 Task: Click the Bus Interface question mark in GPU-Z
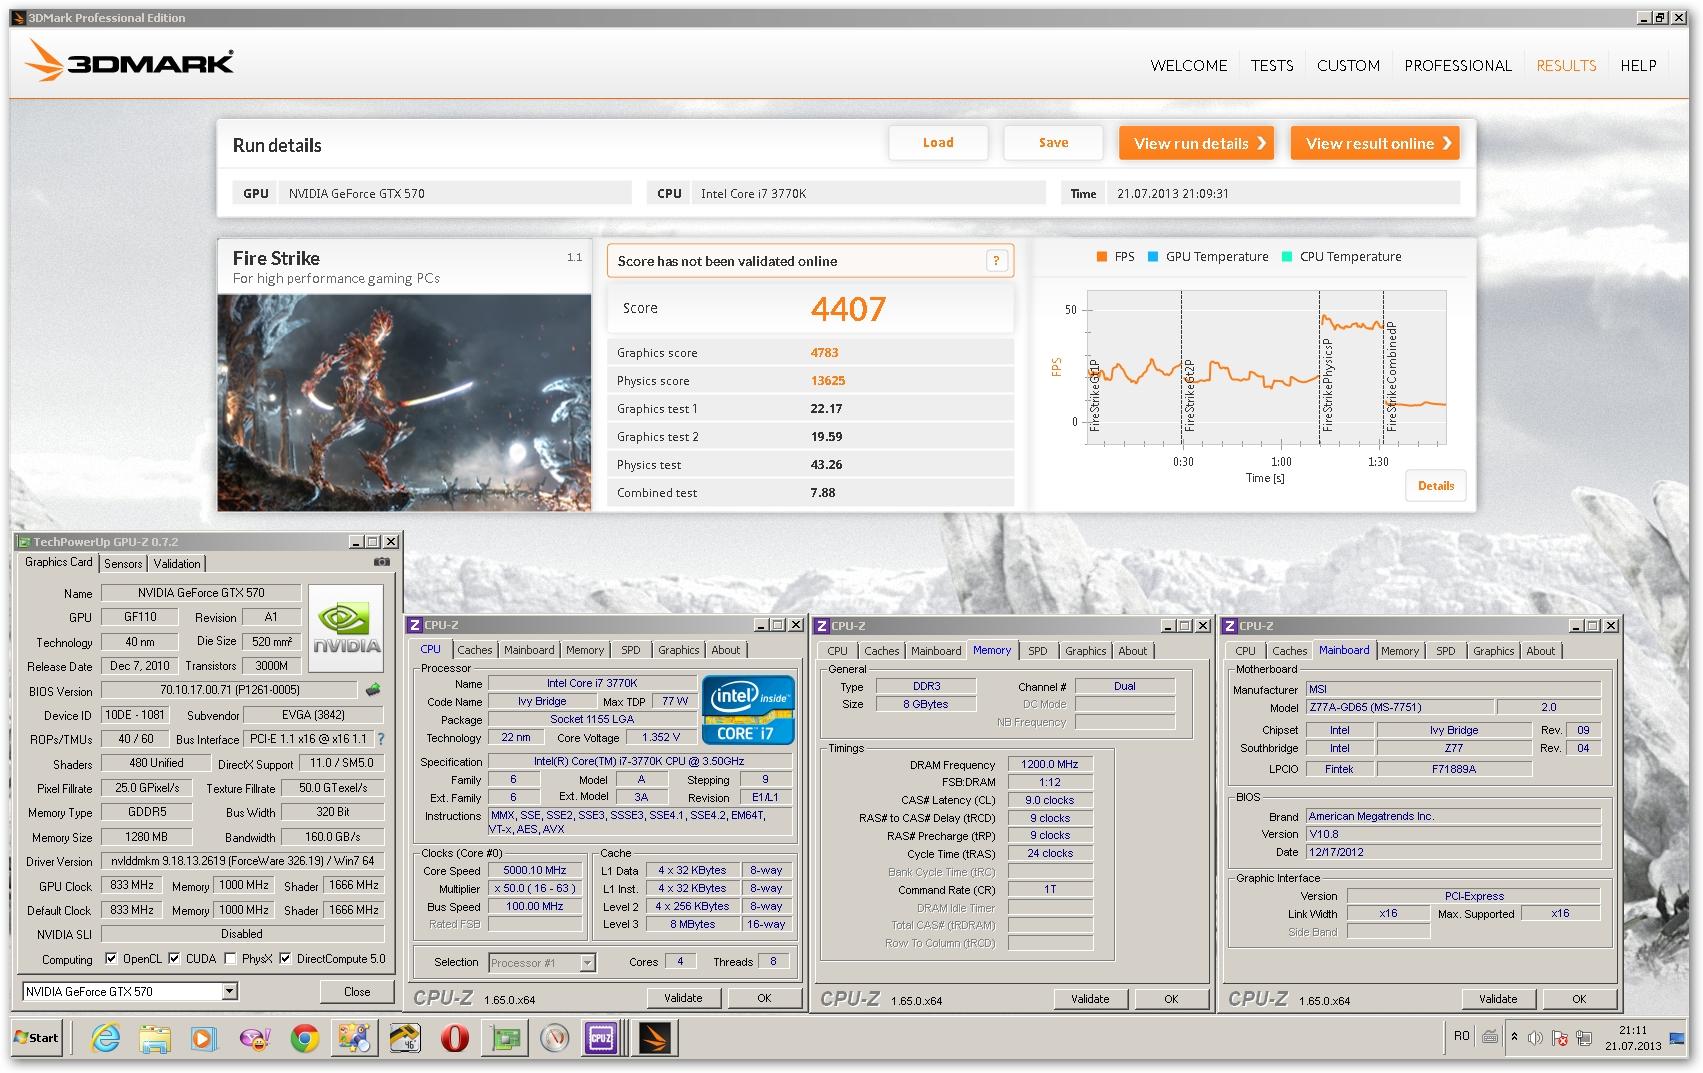tap(380, 739)
